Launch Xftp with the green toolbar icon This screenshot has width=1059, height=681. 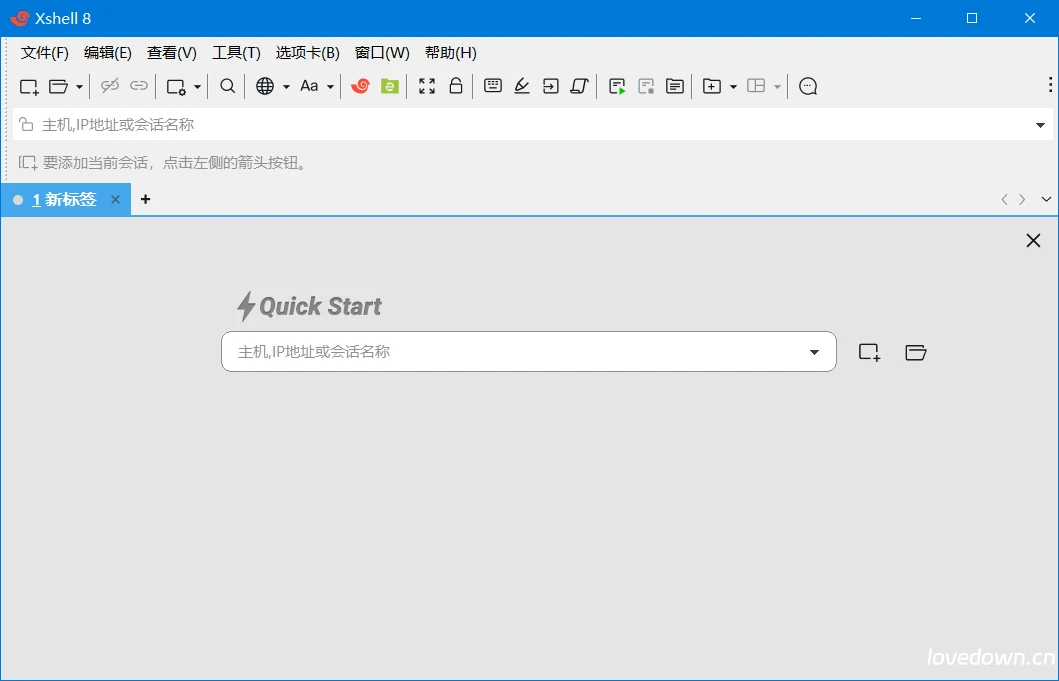390,86
